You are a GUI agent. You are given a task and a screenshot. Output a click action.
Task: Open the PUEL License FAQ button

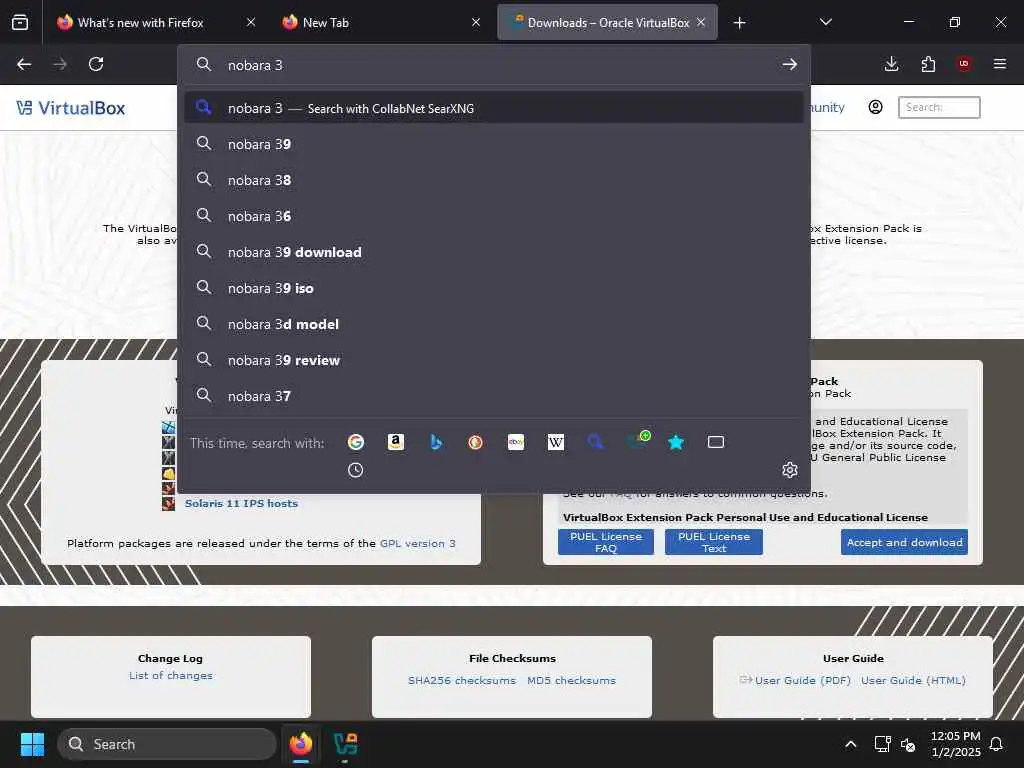coord(605,542)
